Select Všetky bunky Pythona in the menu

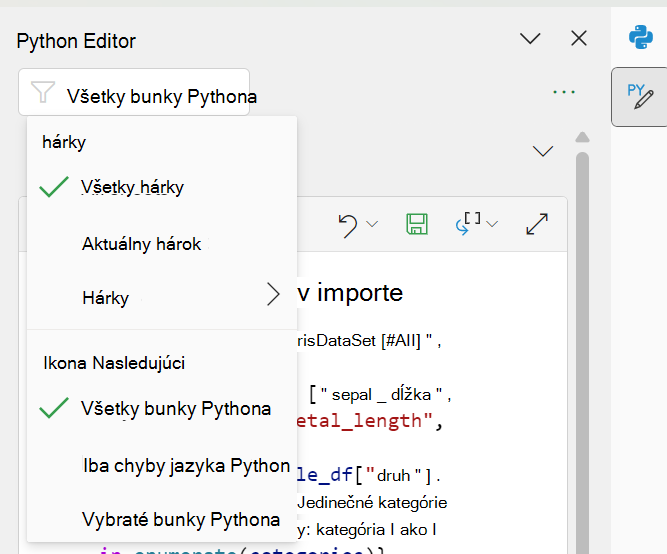pyautogui.click(x=162, y=408)
